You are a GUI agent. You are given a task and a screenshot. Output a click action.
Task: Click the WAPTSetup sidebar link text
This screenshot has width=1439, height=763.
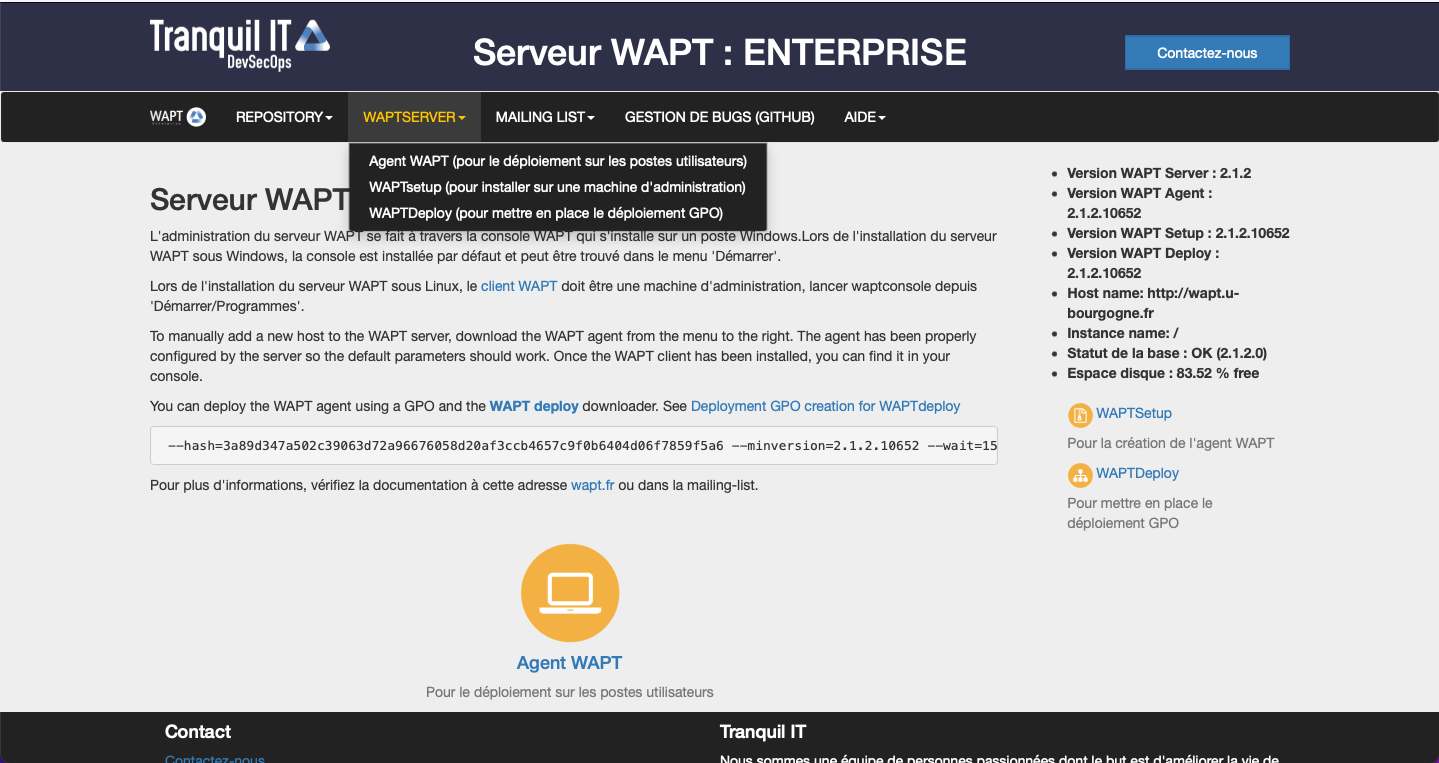(1134, 413)
